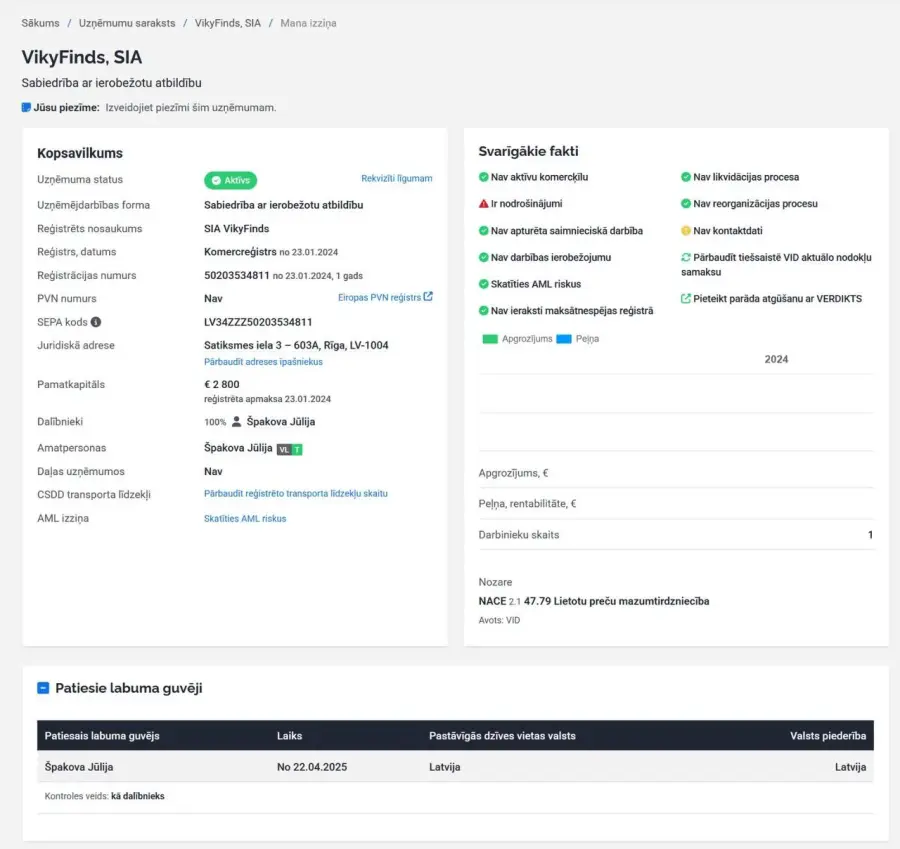The height and width of the screenshot is (849, 900).
Task: Click the green check icon for Nav likvidācijas procesa
Action: coord(685,177)
